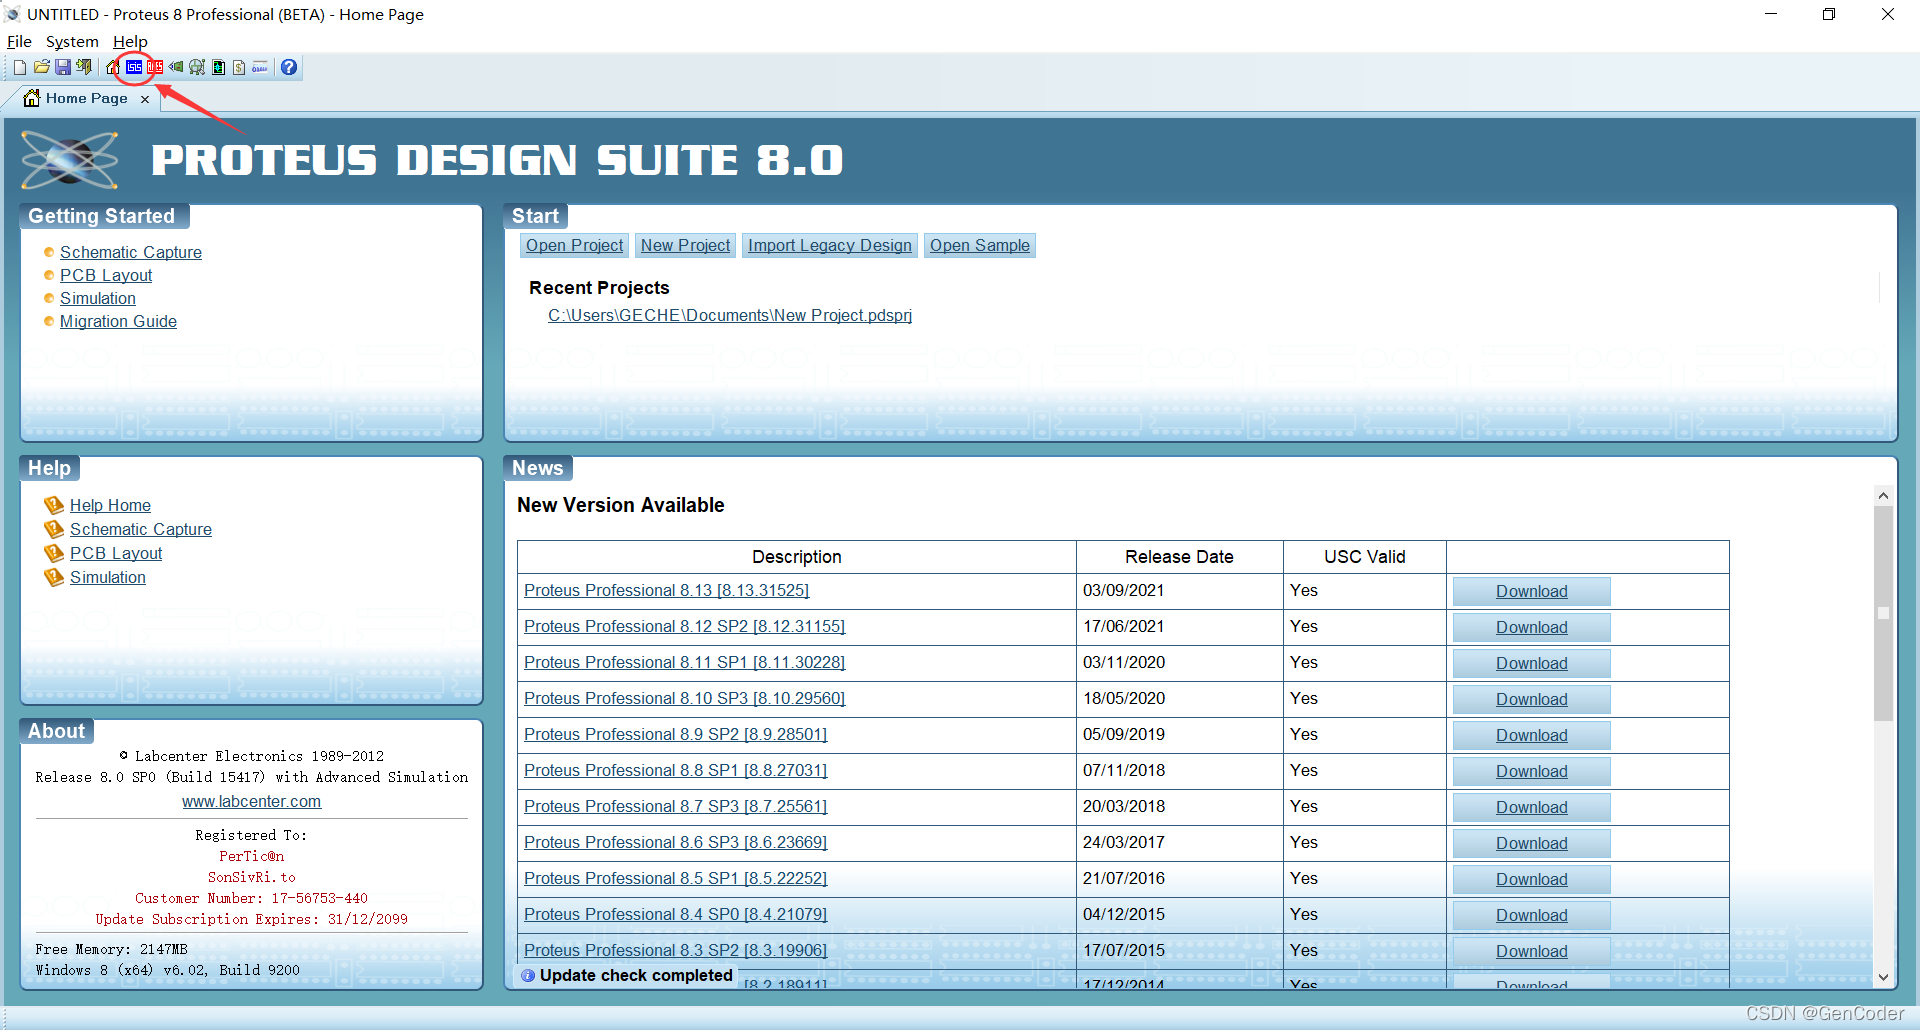Open the Migration Guide link
The width and height of the screenshot is (1920, 1030).
click(118, 321)
